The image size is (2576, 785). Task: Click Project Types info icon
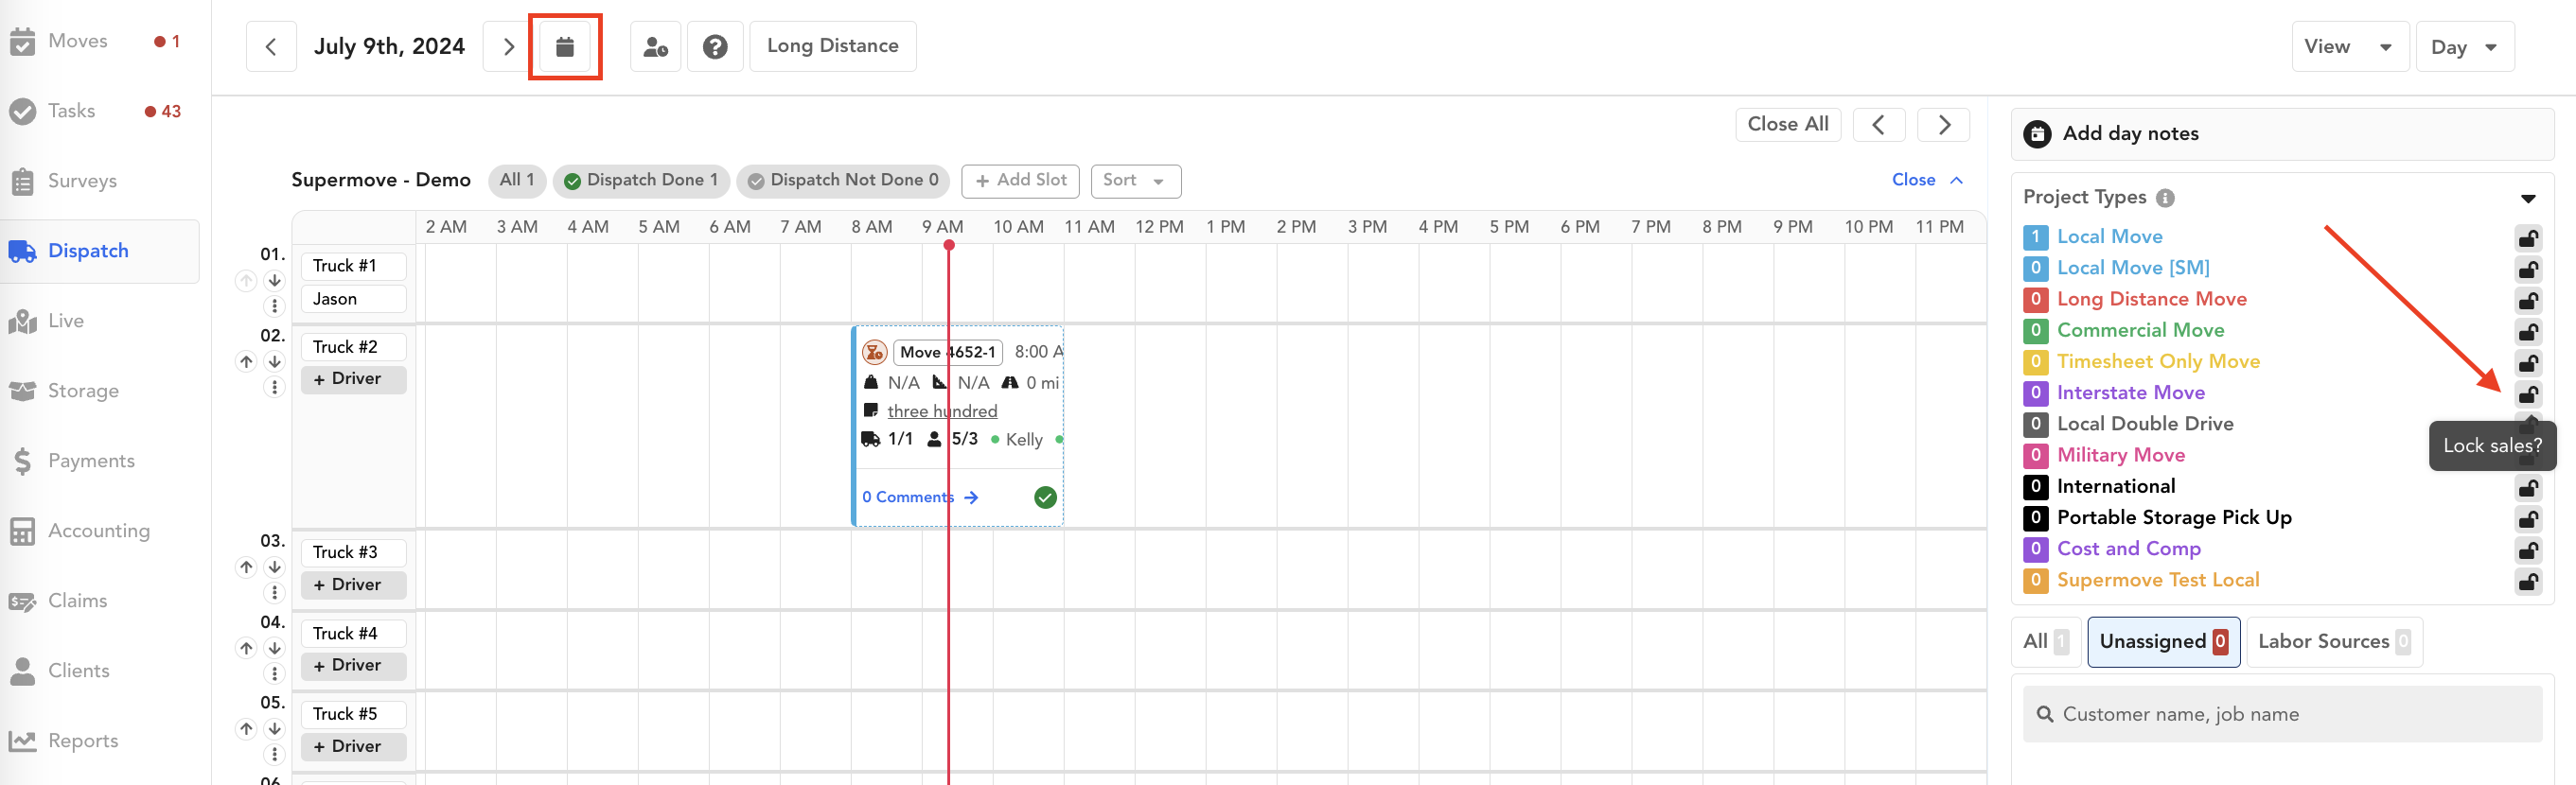tap(2165, 198)
